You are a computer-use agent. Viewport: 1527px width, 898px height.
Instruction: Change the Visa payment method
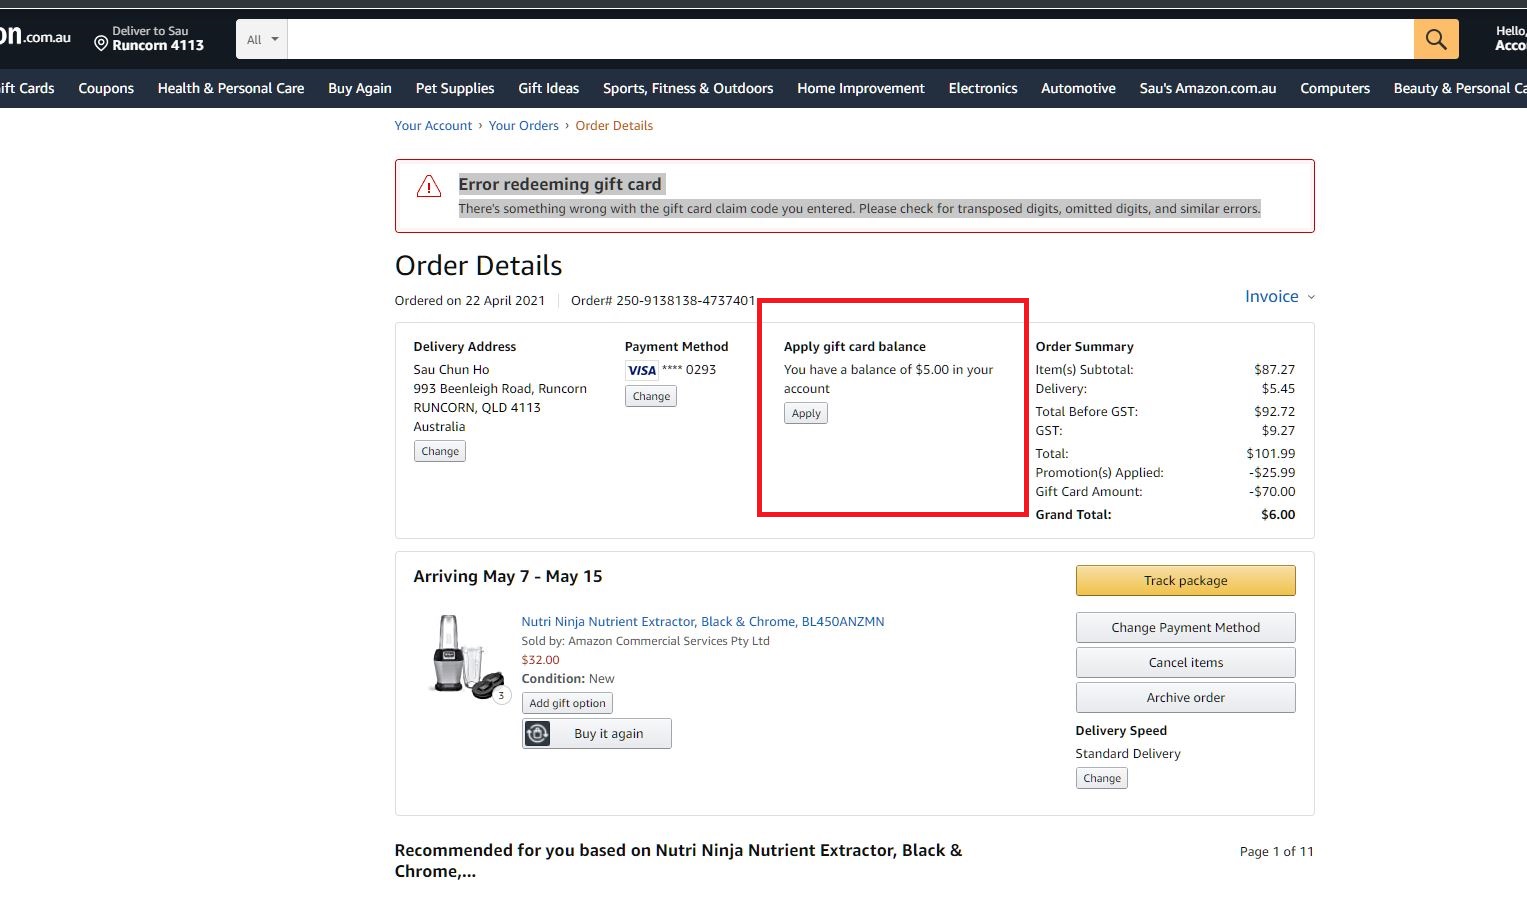pyautogui.click(x=651, y=396)
